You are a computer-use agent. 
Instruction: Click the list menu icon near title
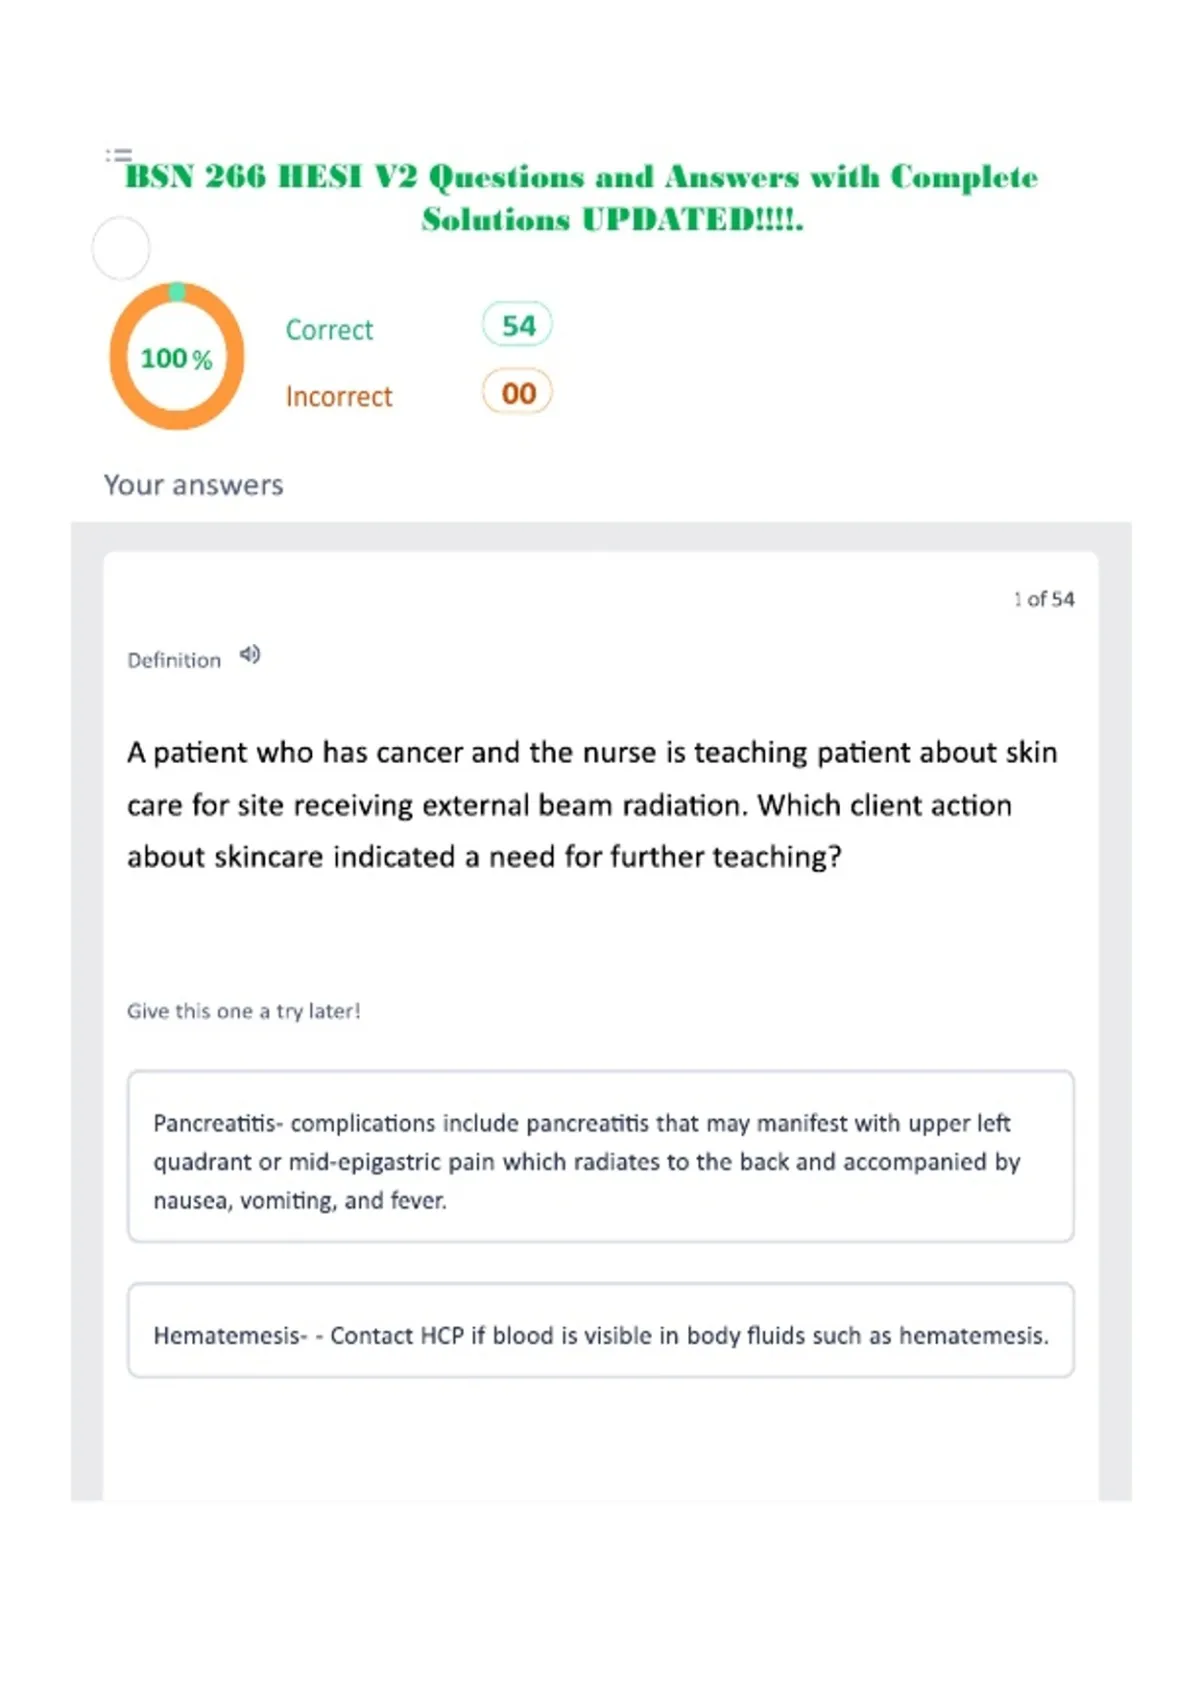point(118,155)
